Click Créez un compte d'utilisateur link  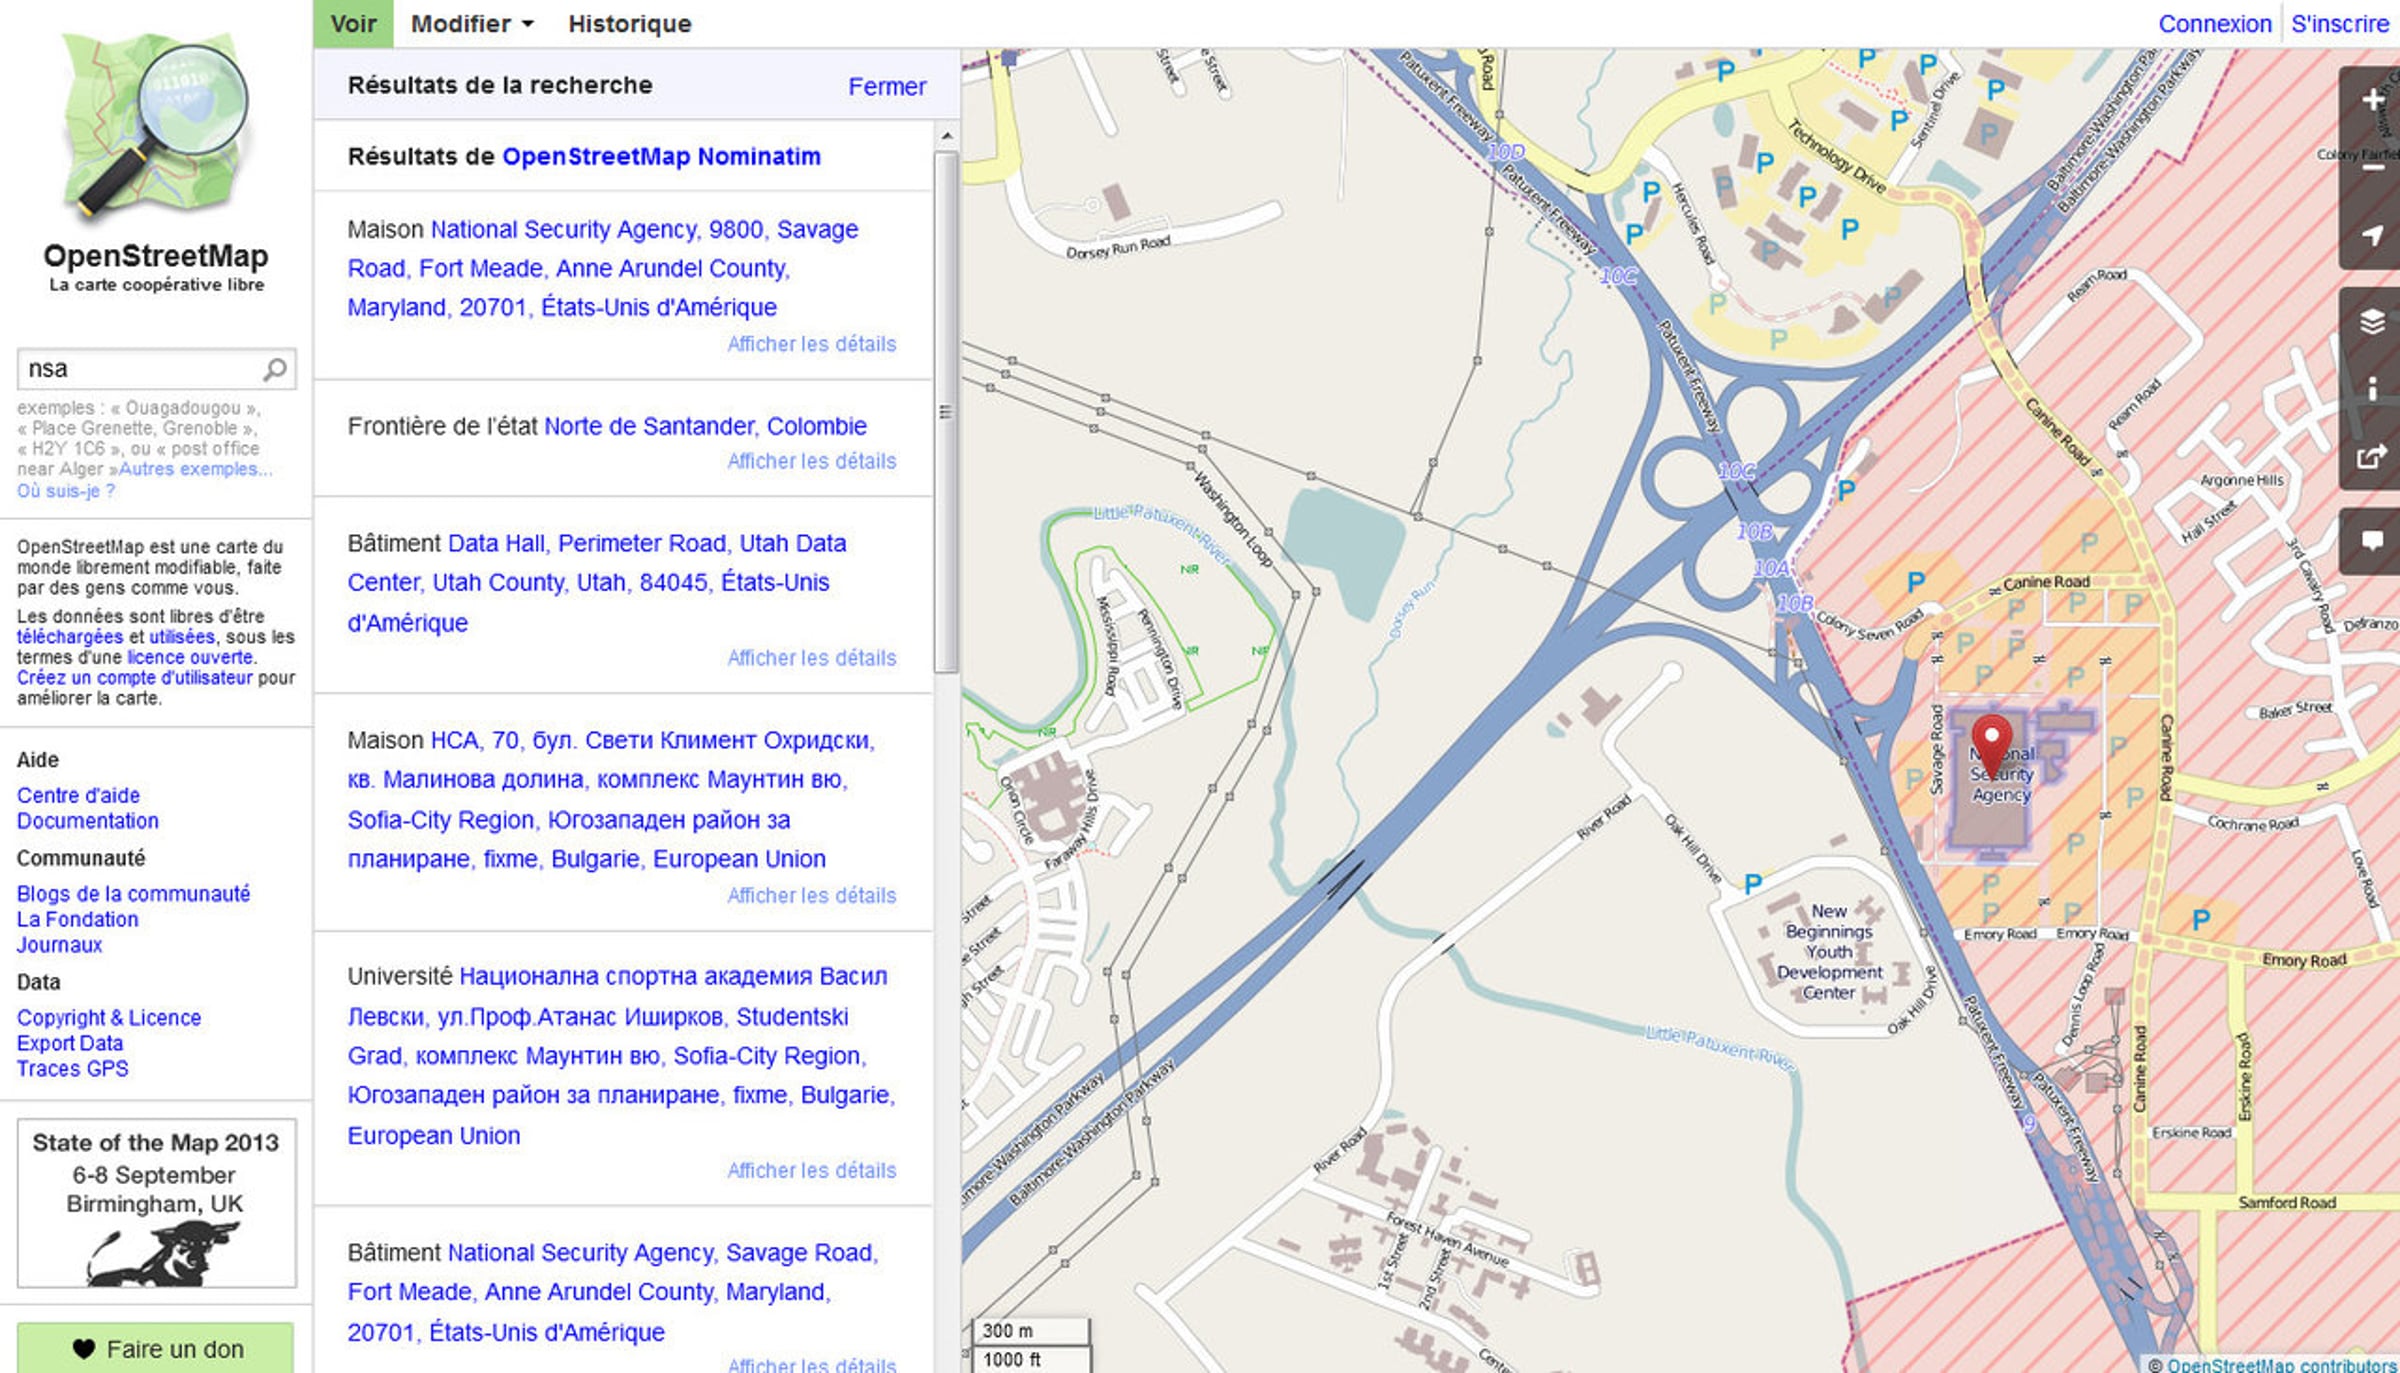pos(135,678)
